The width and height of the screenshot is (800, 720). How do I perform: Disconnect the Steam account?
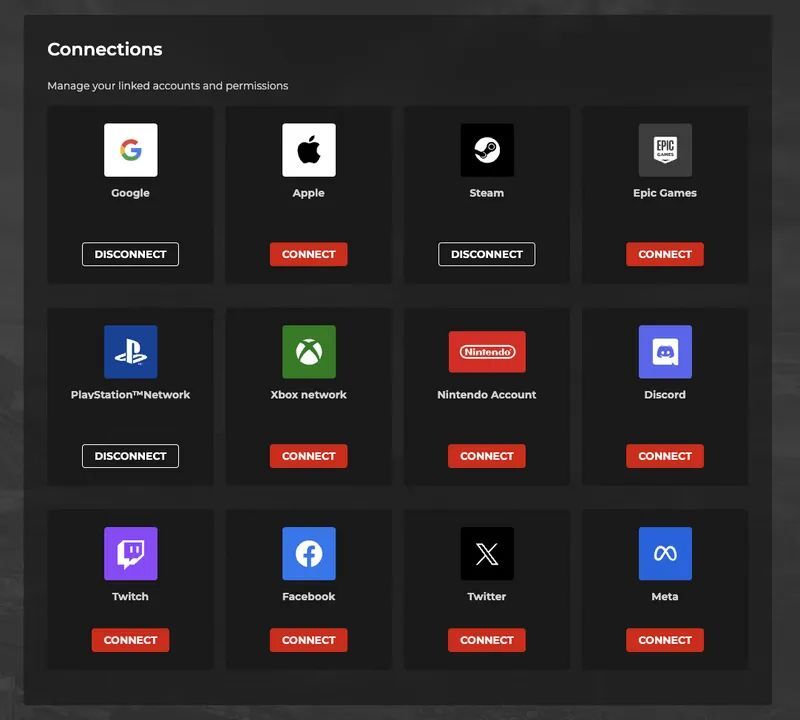point(487,254)
